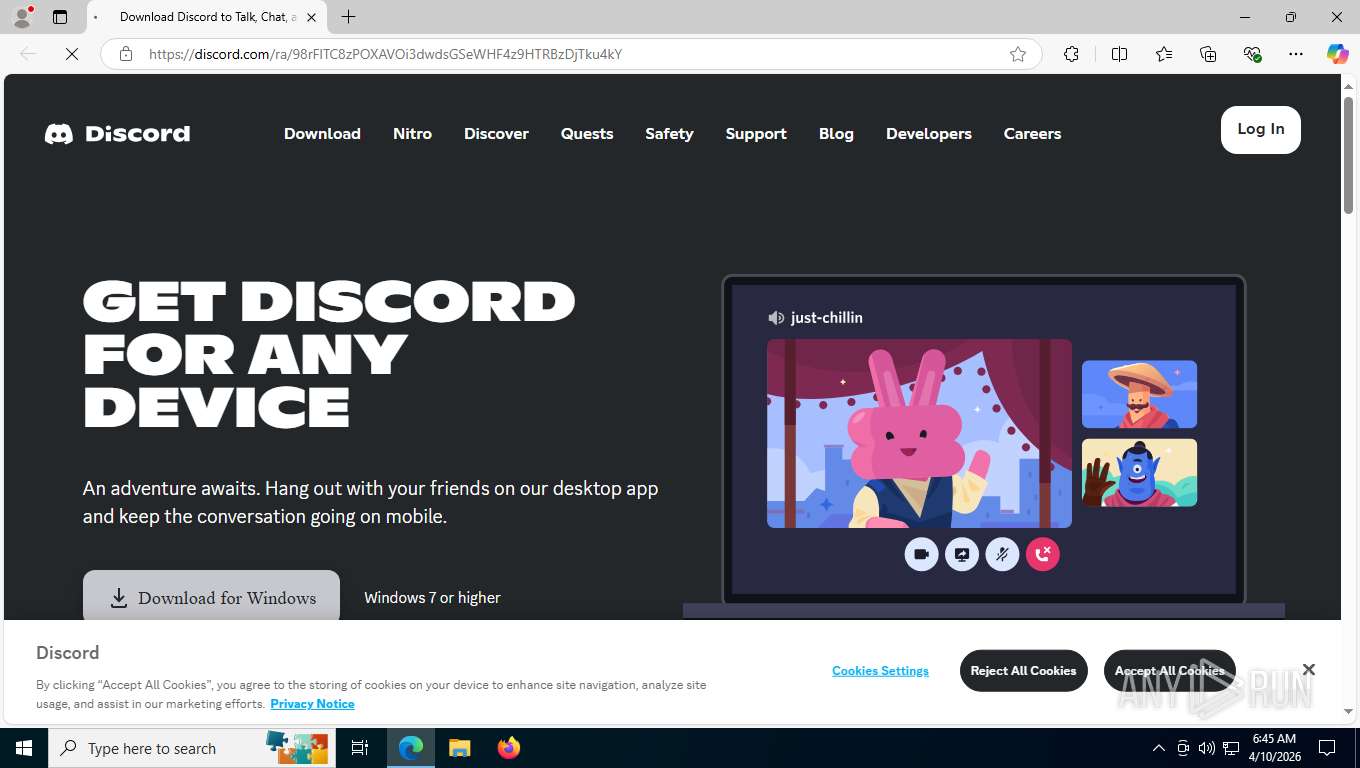Click Accept All Cookies button
The width and height of the screenshot is (1360, 768).
tap(1169, 671)
